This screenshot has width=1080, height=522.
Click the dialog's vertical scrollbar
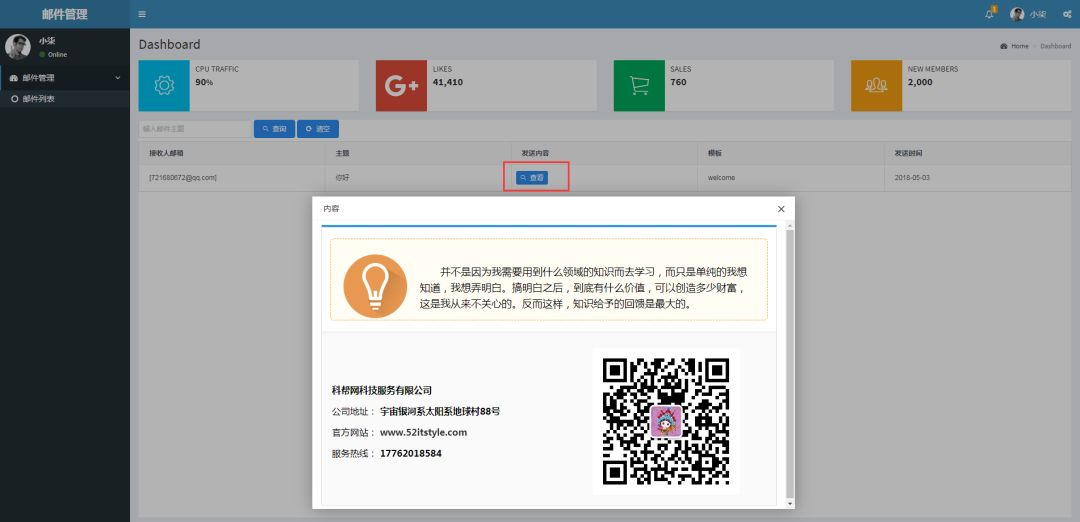[x=790, y=365]
